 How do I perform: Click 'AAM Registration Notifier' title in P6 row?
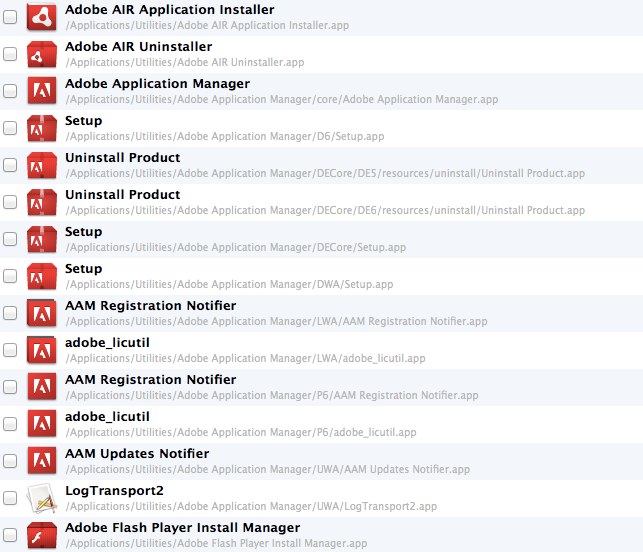tap(150, 380)
